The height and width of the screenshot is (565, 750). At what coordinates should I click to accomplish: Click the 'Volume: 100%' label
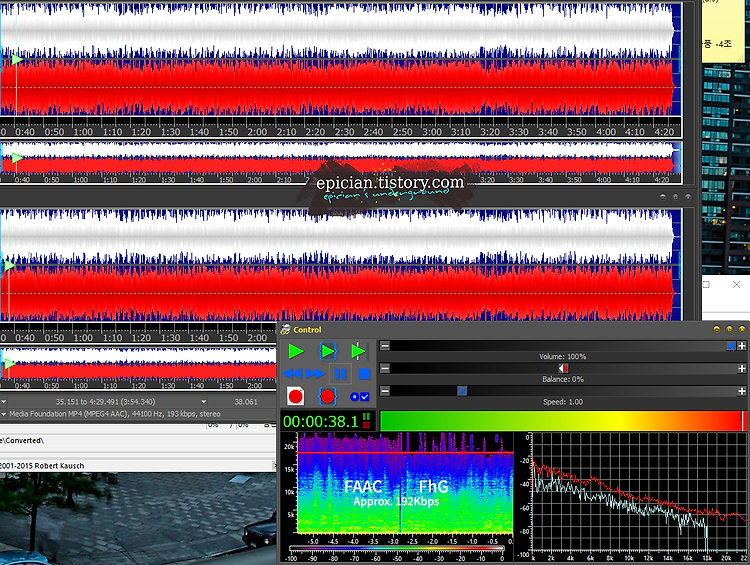[562, 356]
